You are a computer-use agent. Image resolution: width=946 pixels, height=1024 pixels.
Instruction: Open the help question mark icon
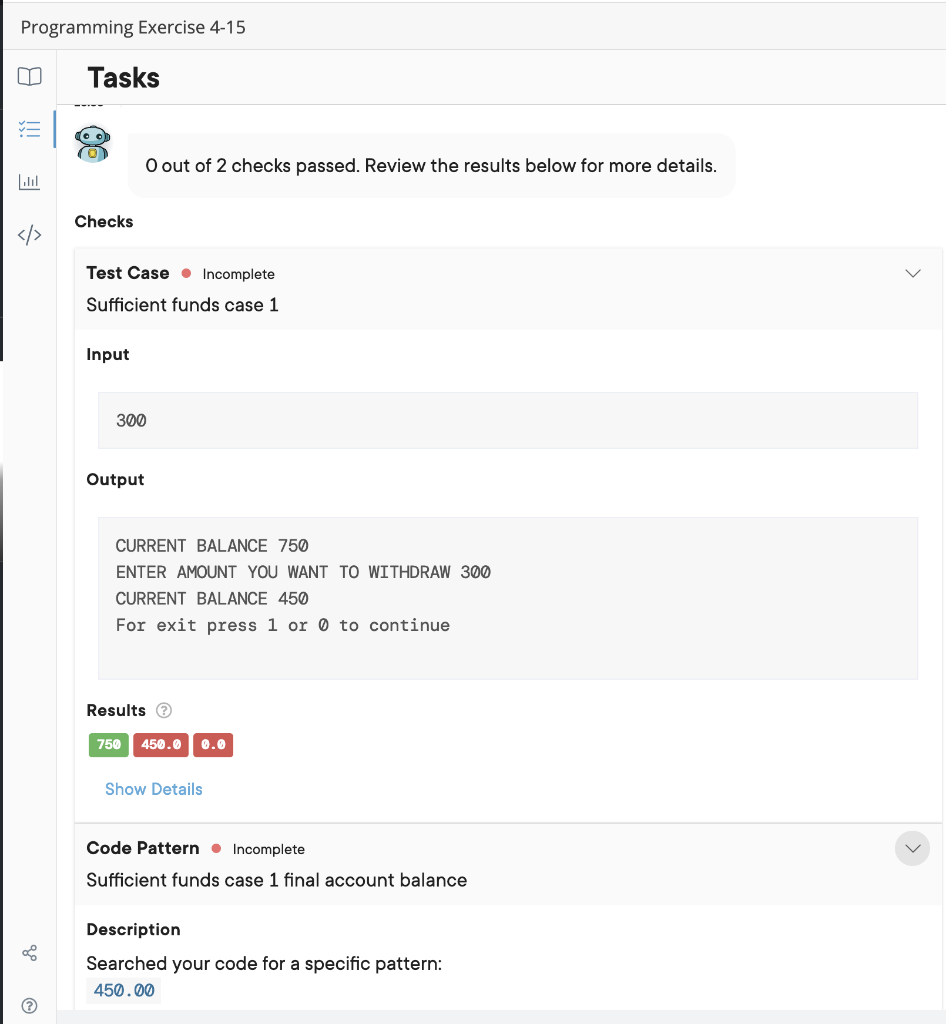(29, 1005)
